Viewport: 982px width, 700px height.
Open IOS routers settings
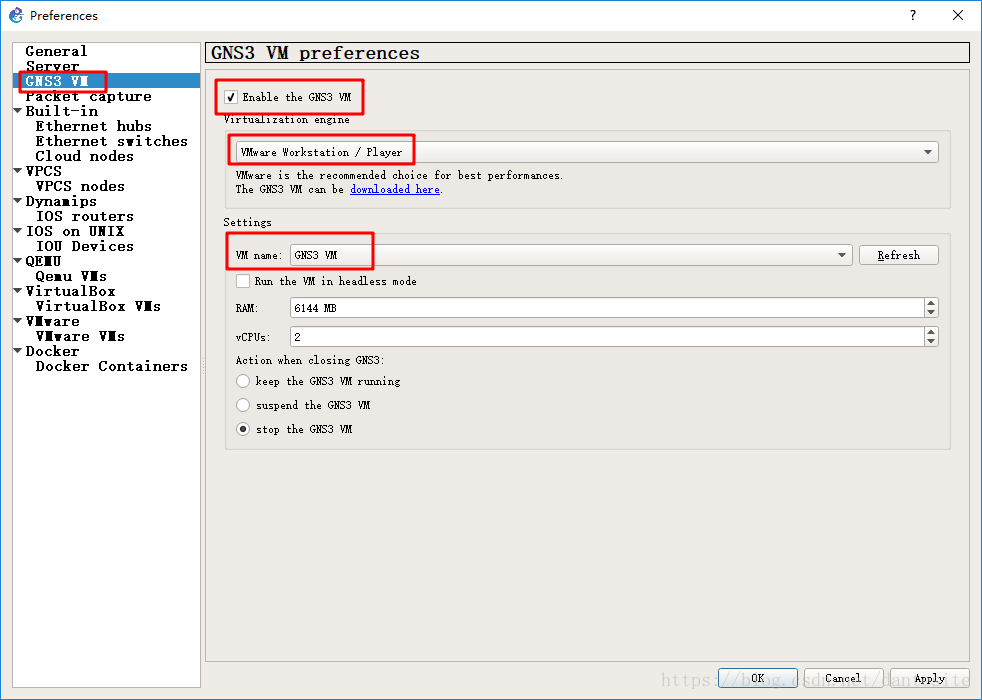coord(85,217)
